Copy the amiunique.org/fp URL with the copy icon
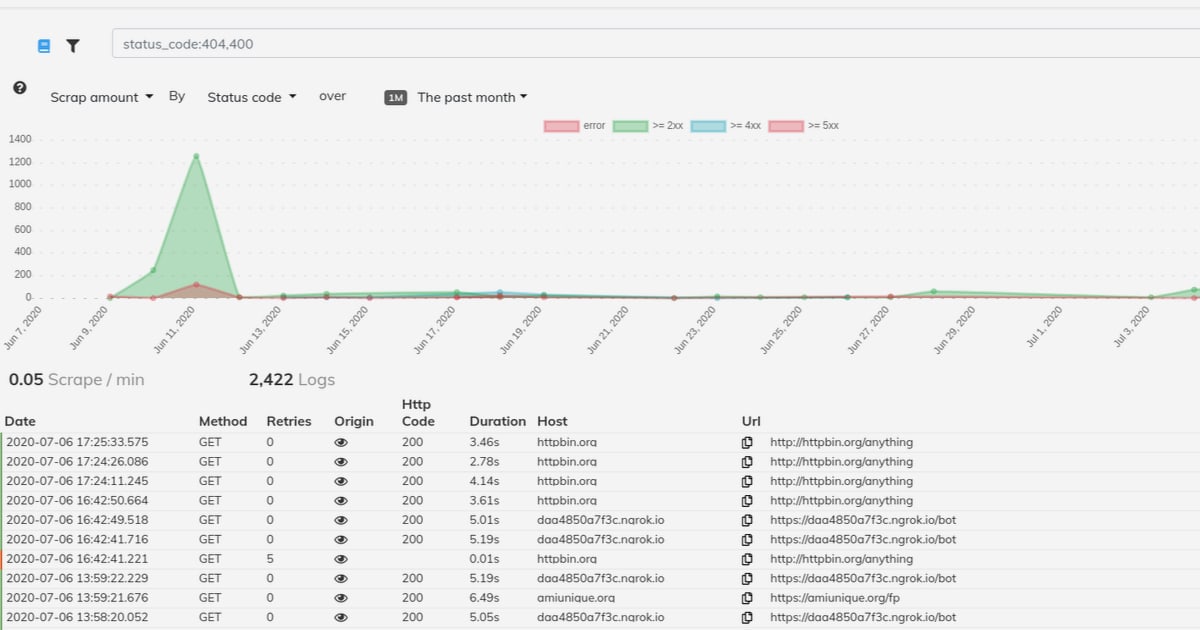 pyautogui.click(x=747, y=598)
